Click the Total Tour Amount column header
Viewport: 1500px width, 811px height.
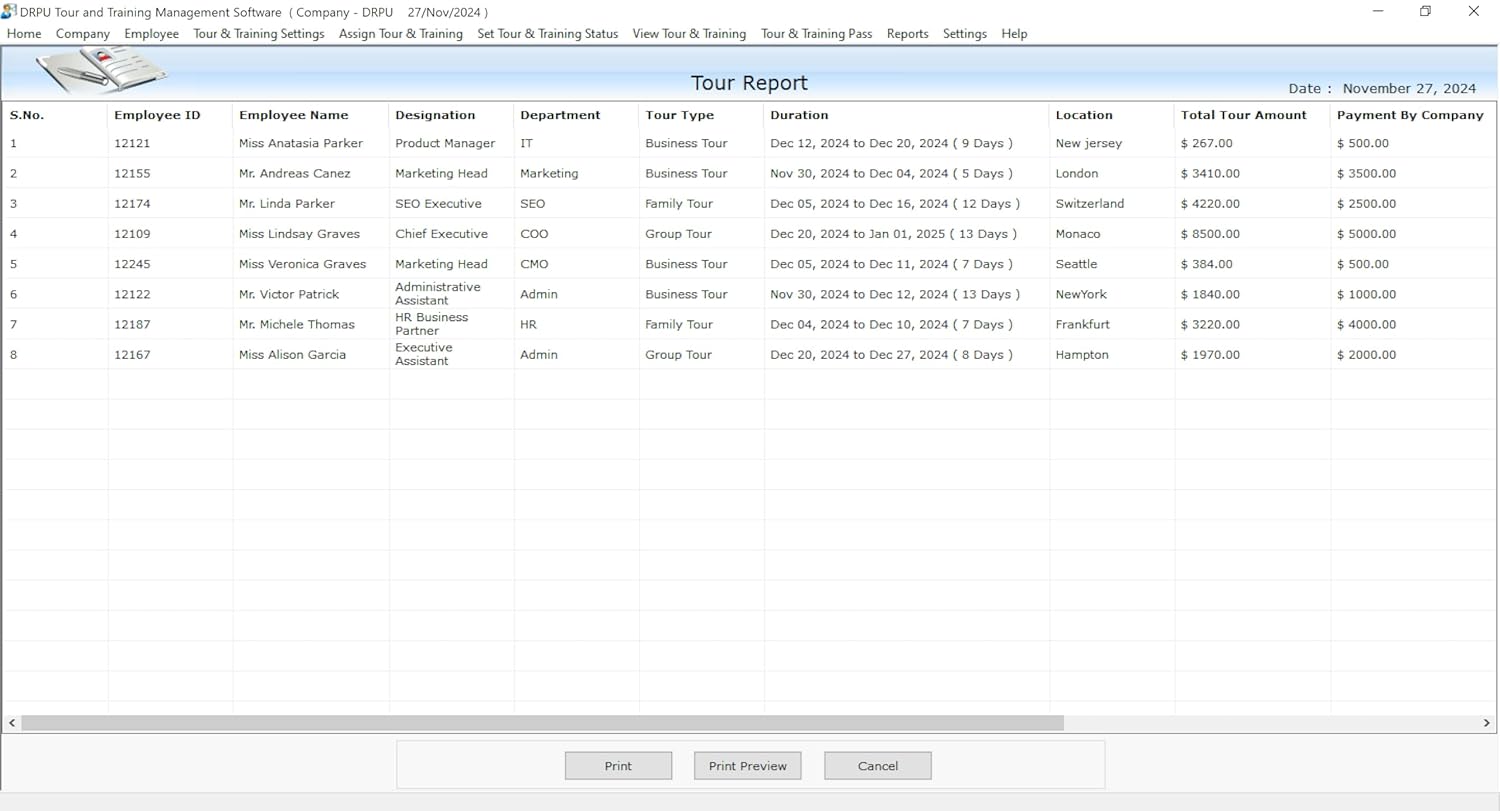pyautogui.click(x=1243, y=115)
